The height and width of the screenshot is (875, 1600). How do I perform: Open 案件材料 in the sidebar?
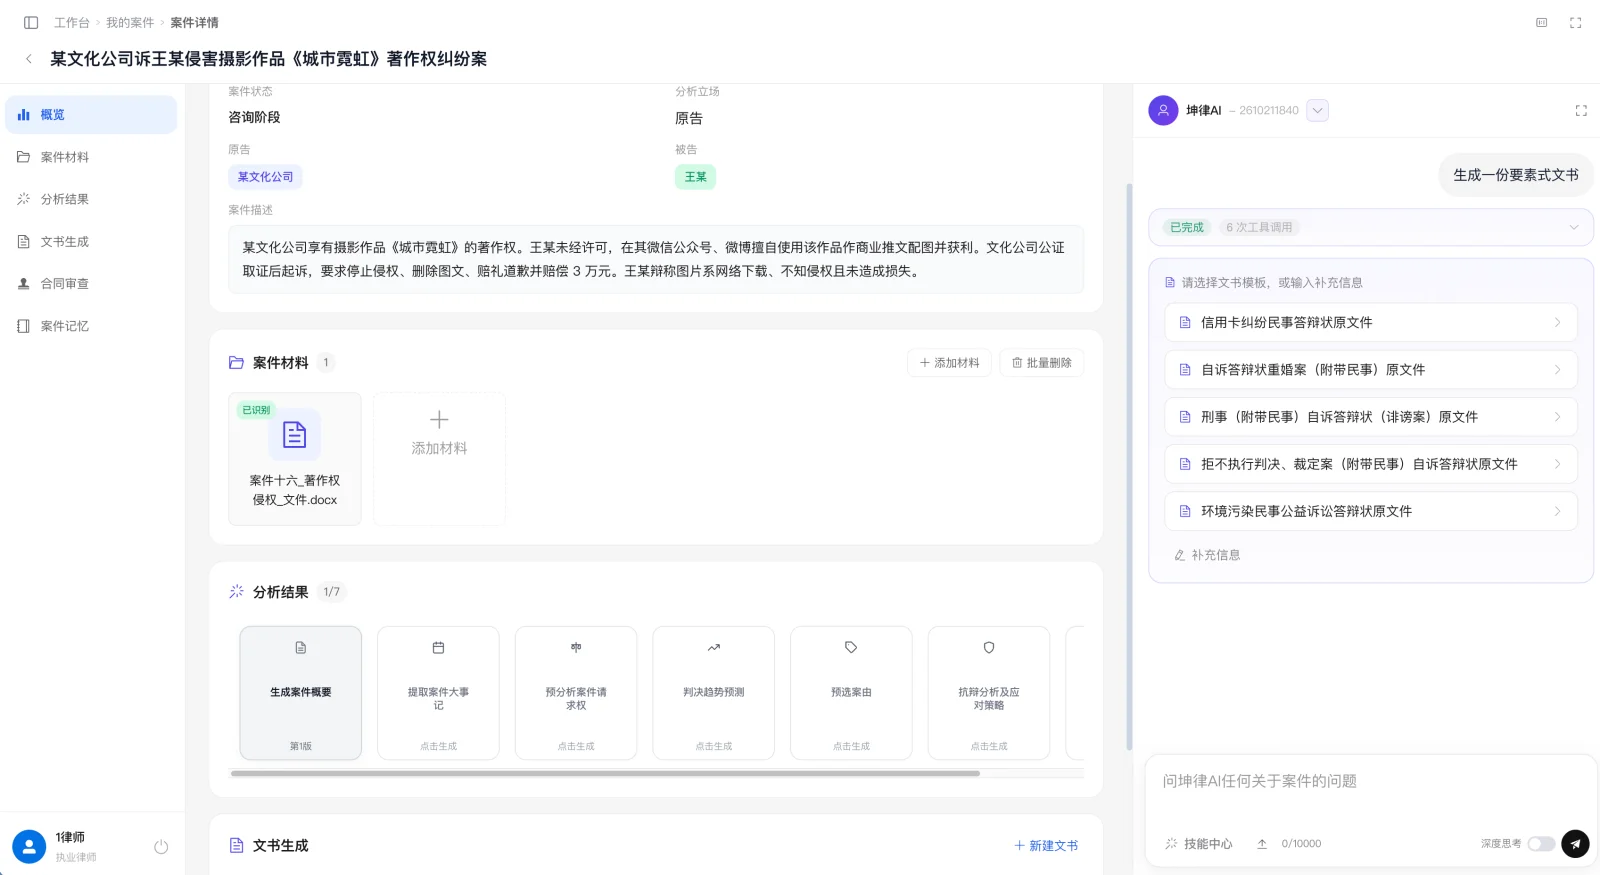[91, 157]
